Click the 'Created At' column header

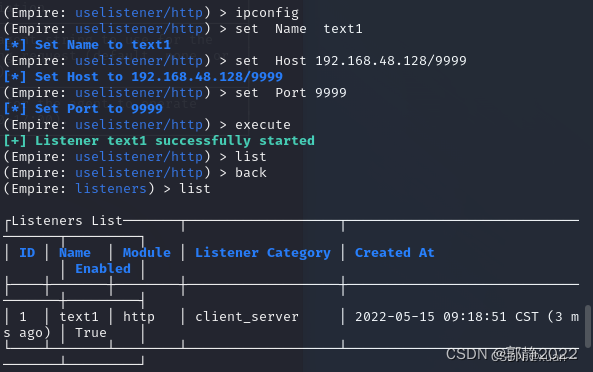pyautogui.click(x=394, y=253)
